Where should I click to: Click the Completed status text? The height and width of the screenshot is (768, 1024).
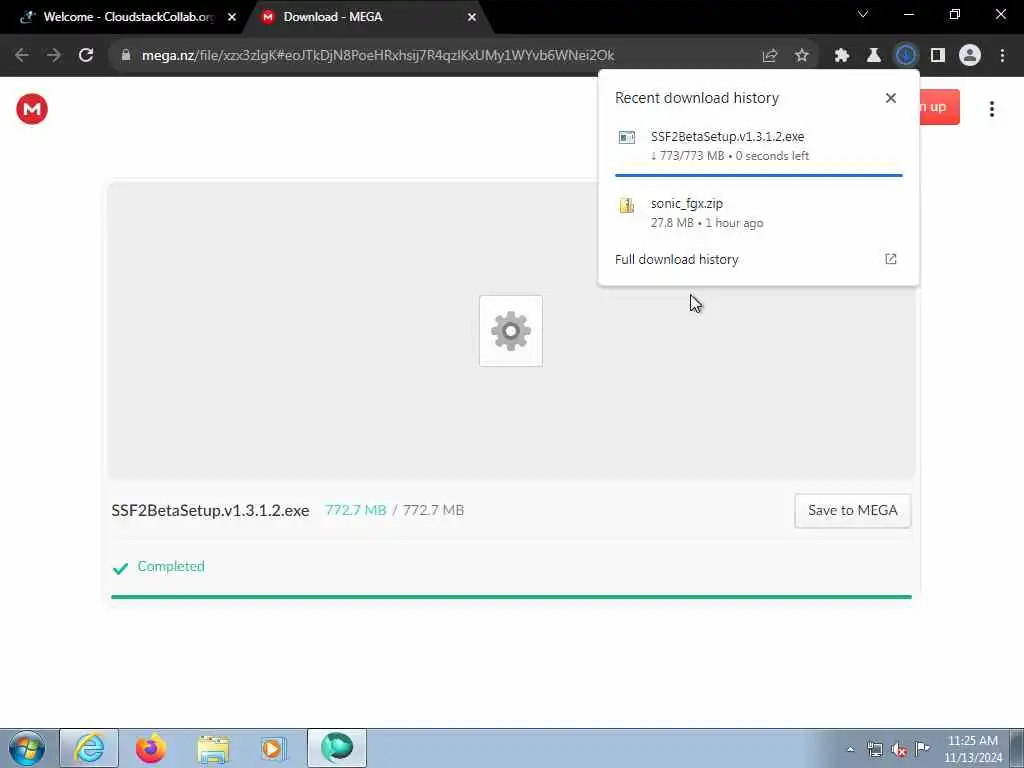point(171,566)
